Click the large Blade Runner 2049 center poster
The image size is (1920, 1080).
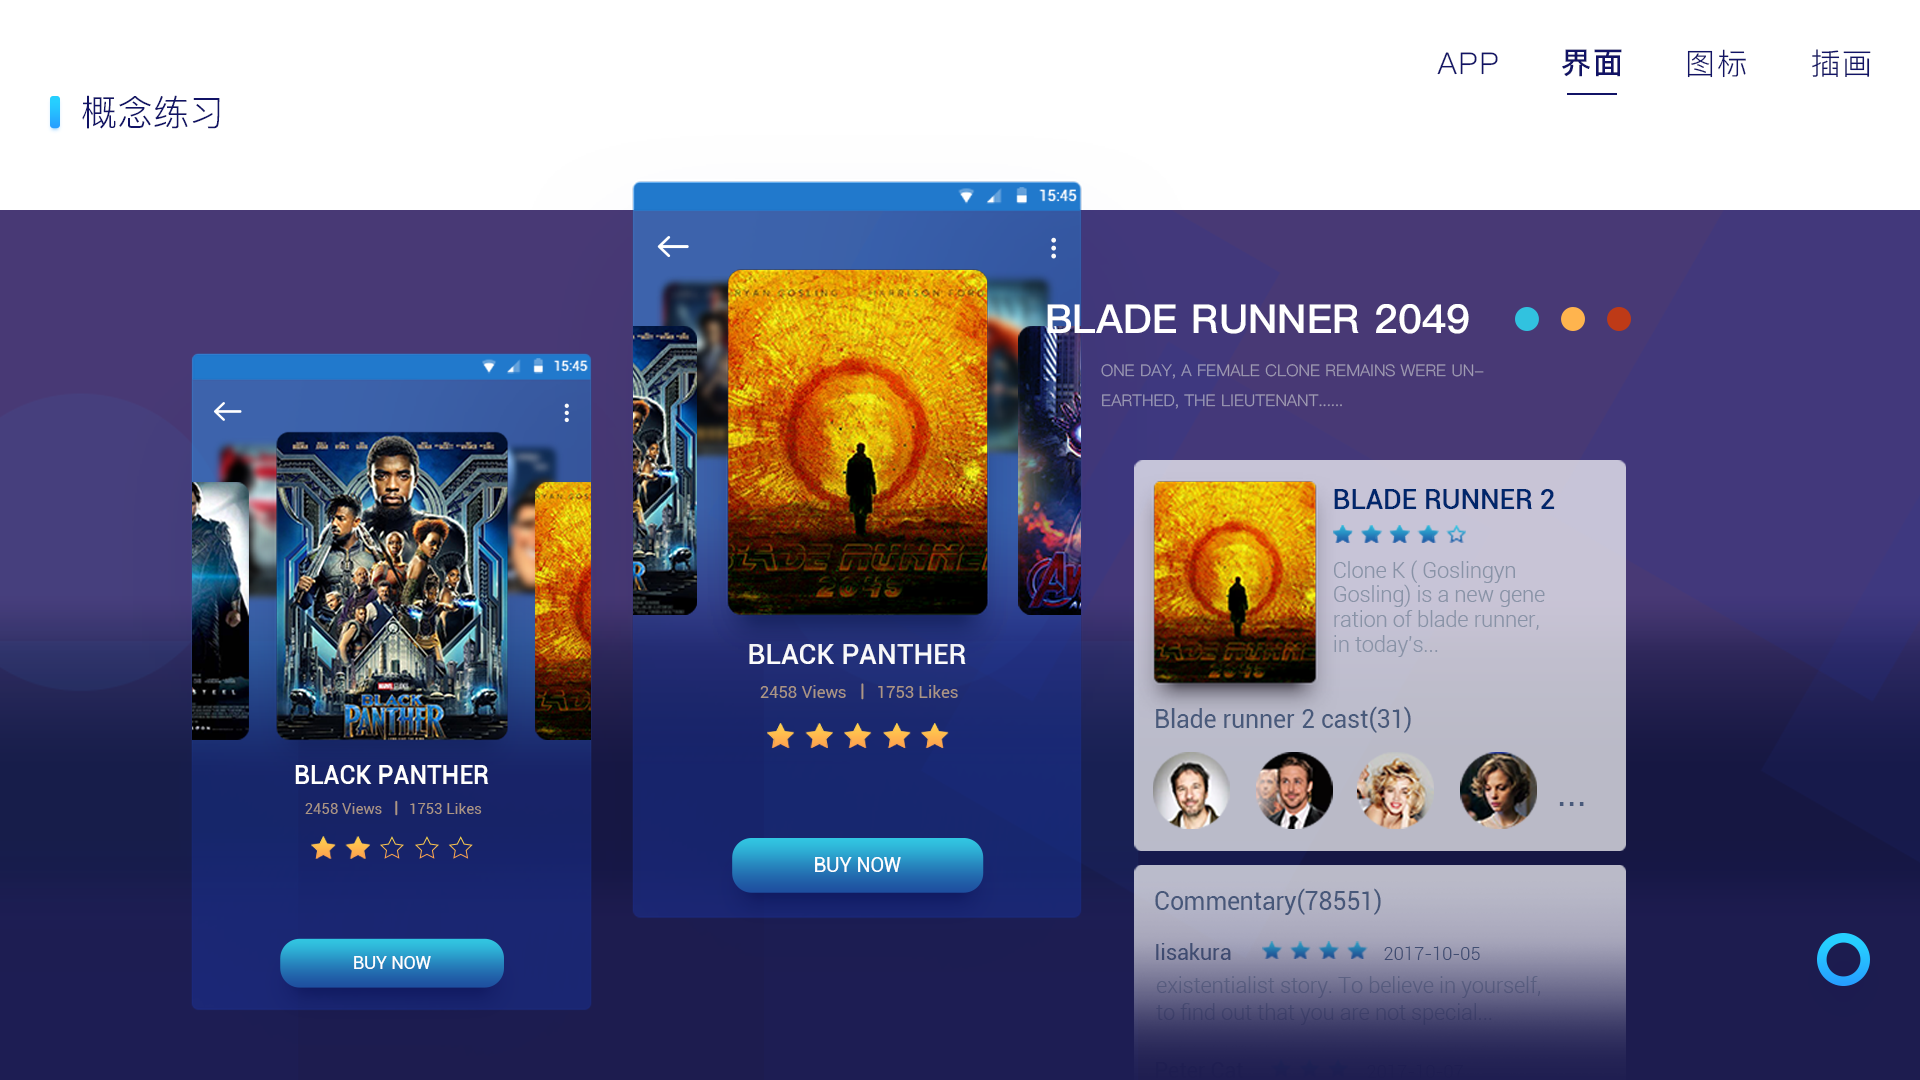pyautogui.click(x=858, y=442)
